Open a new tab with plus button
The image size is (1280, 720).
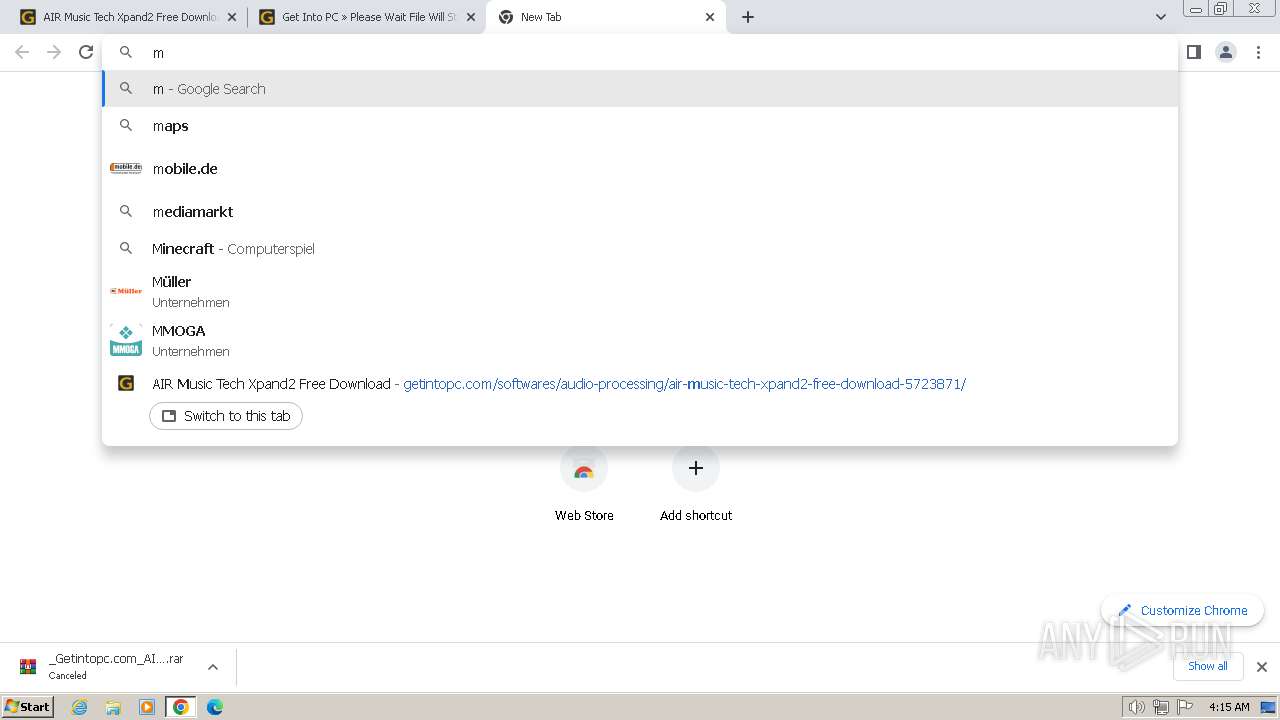748,17
